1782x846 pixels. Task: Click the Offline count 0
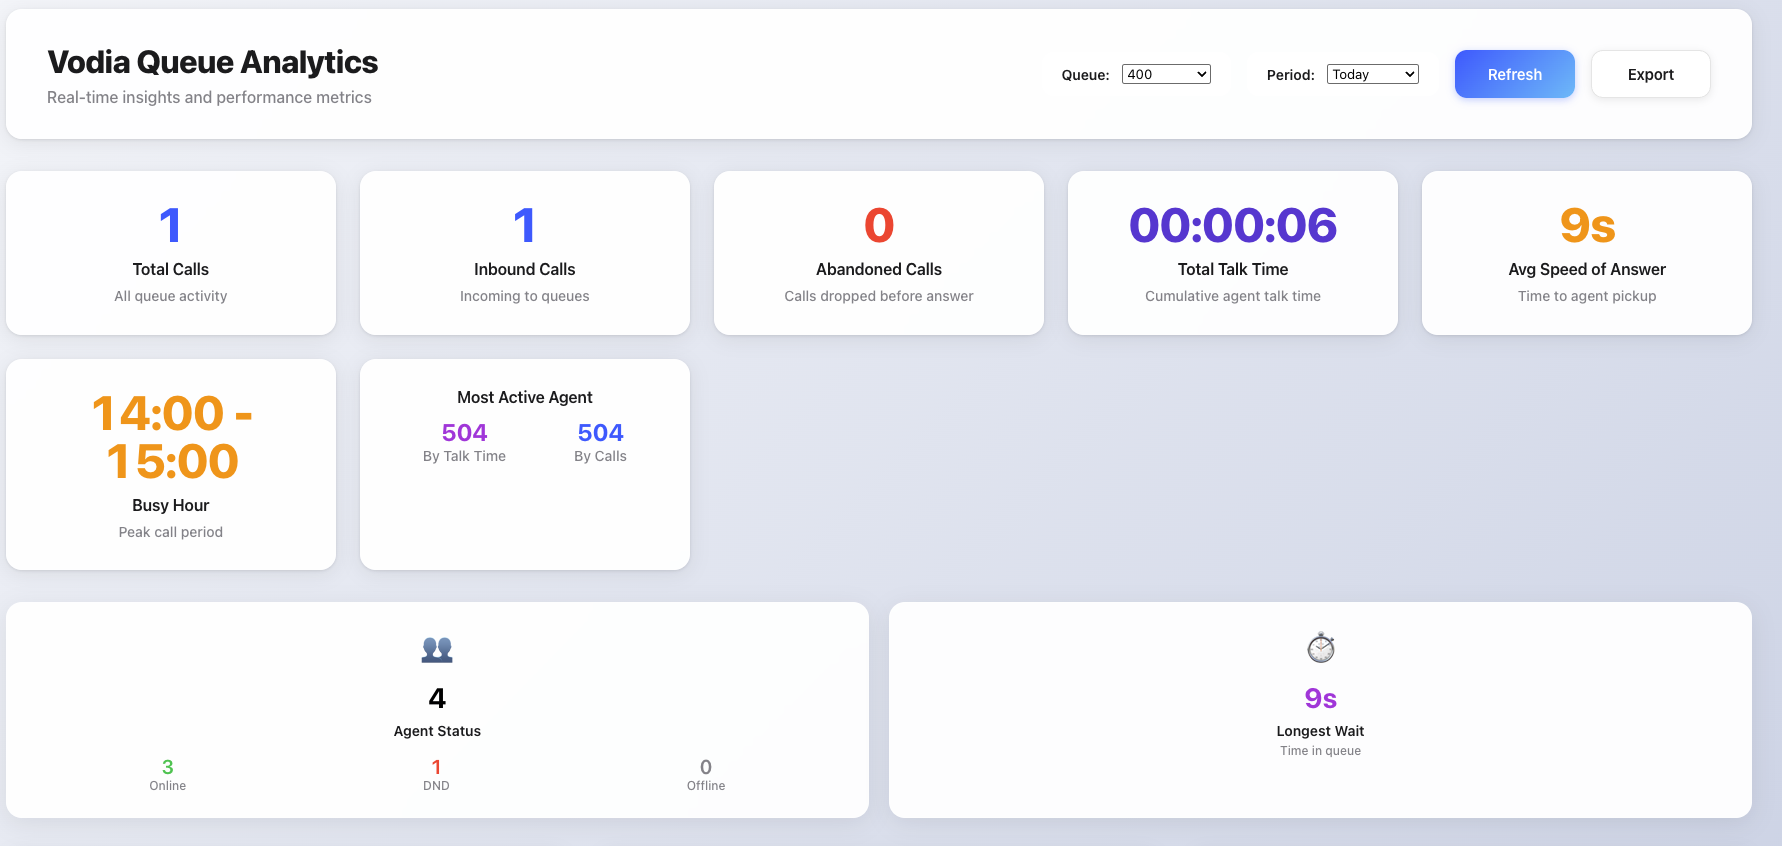pos(706,767)
